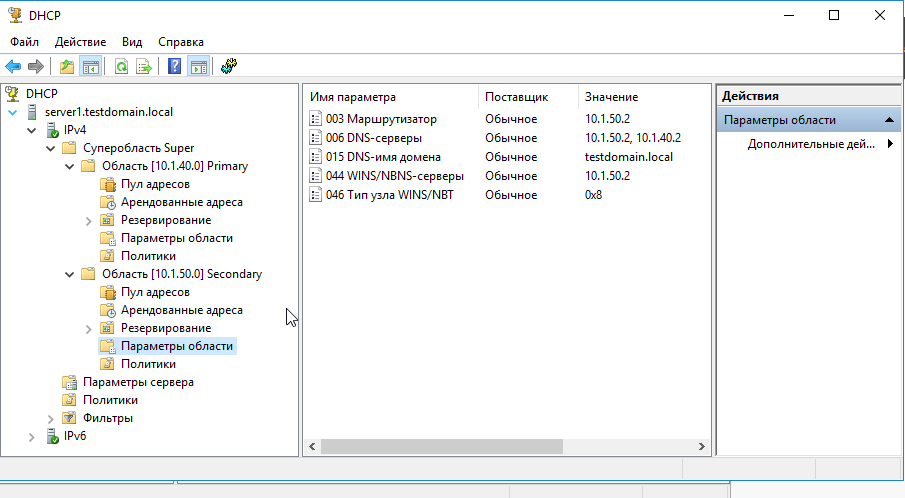Screen dimensions: 905x498
Task: Expand the Фильтры node
Action: tap(50, 418)
